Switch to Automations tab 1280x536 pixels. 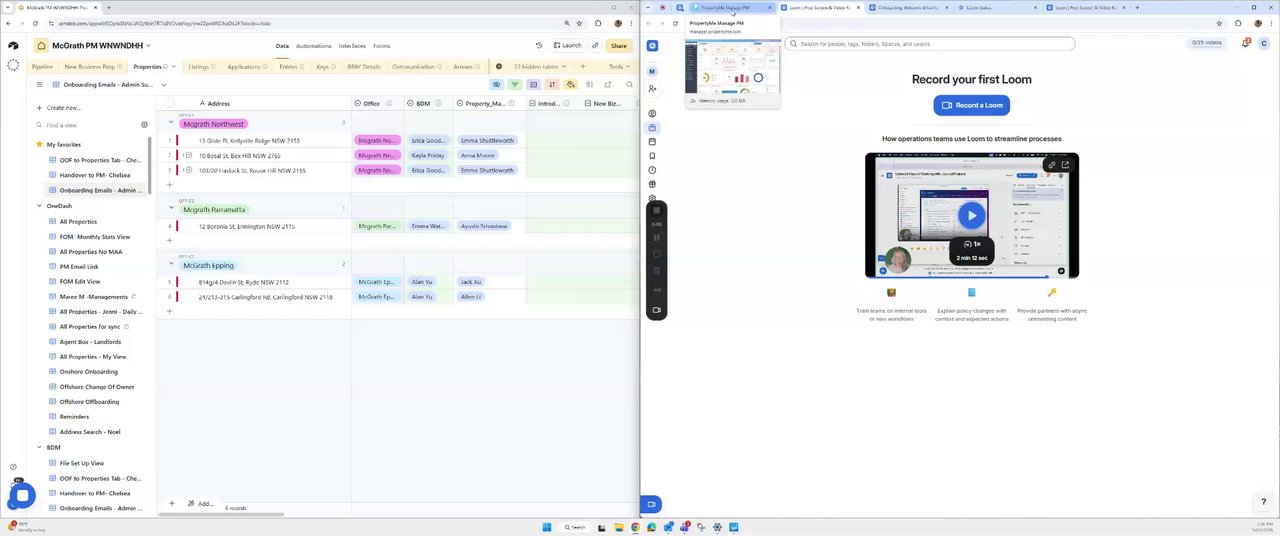pos(313,45)
